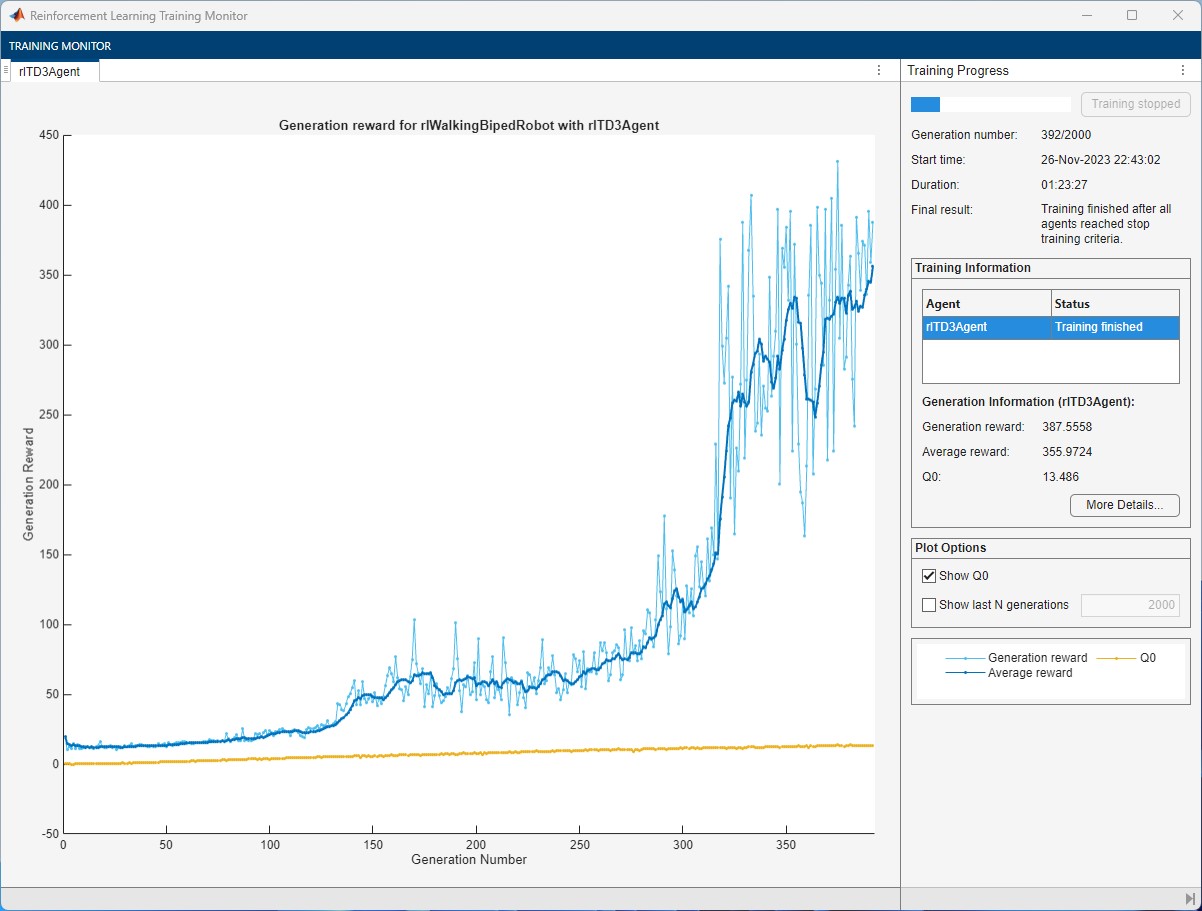
Task: Open Training Progress panel three-dot menu
Action: click(1183, 70)
